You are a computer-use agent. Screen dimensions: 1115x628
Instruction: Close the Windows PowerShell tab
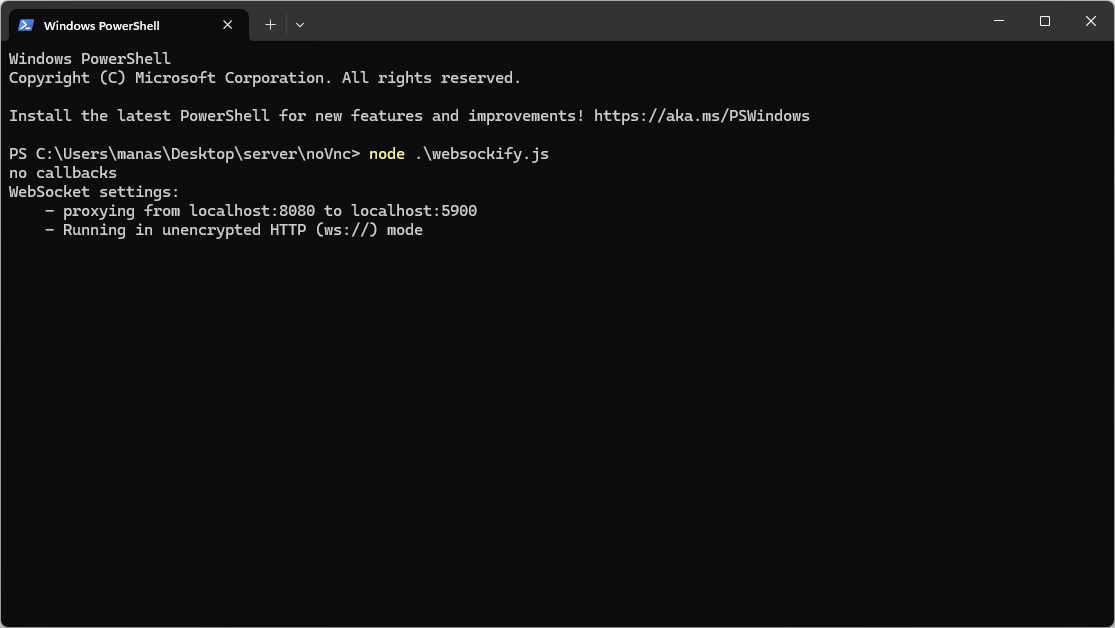(x=228, y=25)
